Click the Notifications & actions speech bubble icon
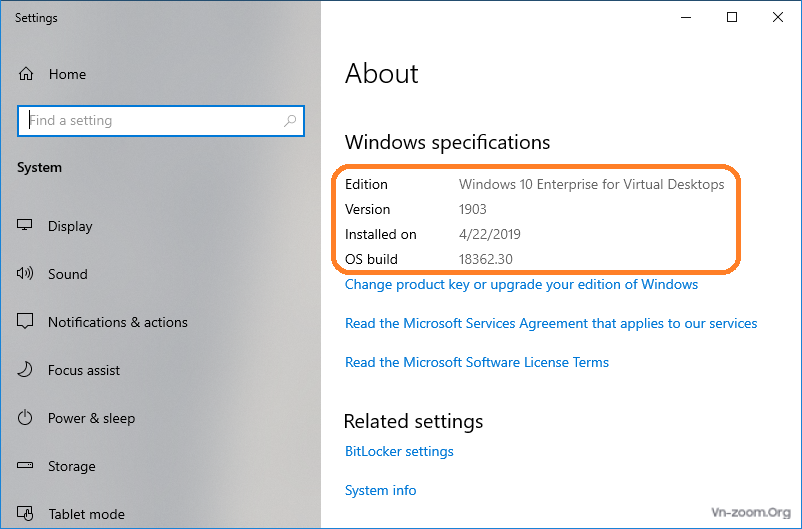This screenshot has width=802, height=529. [25, 321]
